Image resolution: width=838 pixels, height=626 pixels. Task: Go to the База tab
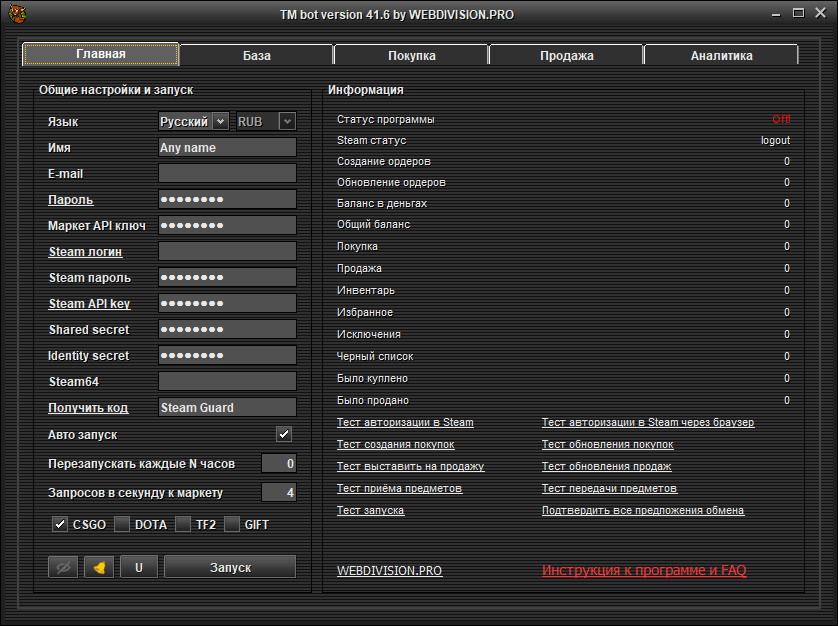[x=256, y=55]
